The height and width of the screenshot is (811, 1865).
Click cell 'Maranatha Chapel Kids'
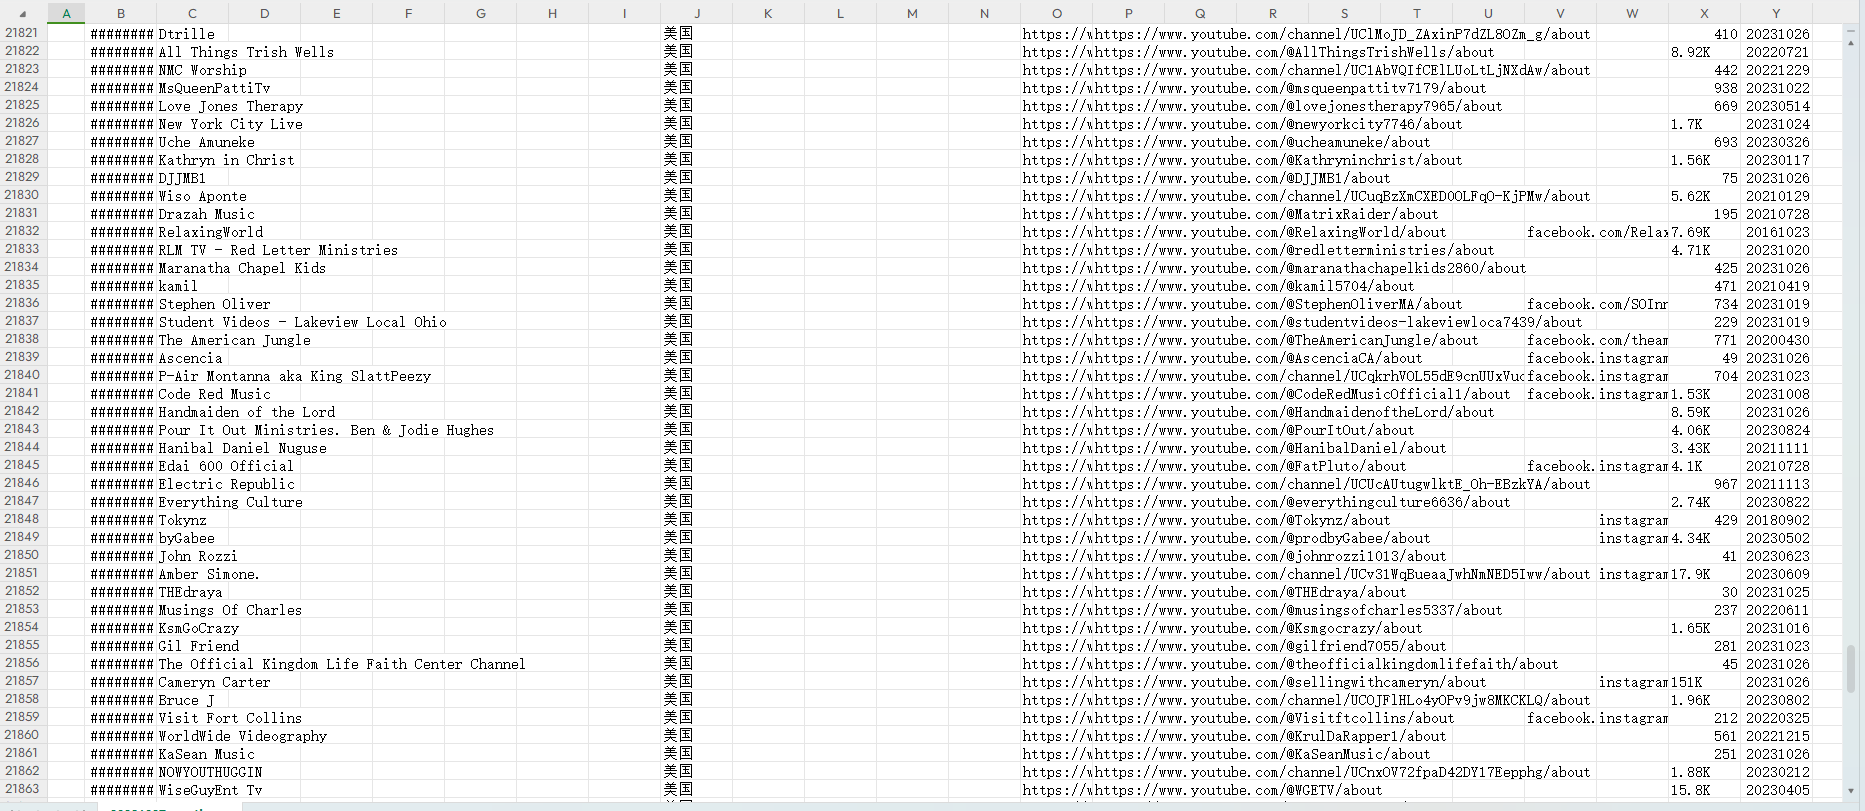pos(242,268)
